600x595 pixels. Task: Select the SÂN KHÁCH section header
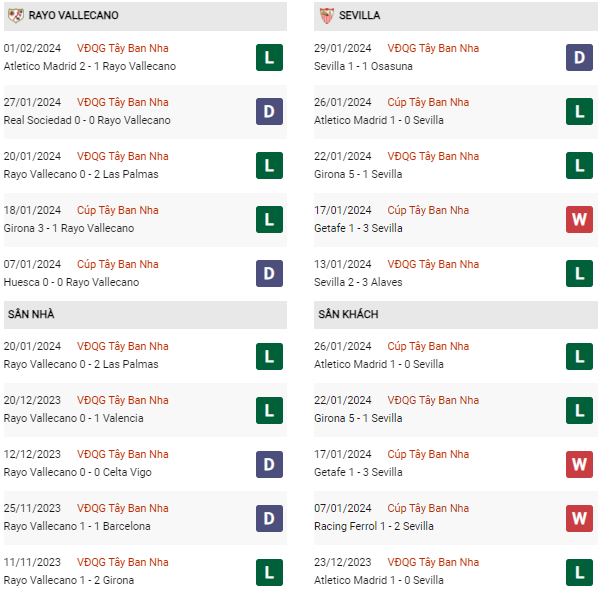tap(348, 314)
